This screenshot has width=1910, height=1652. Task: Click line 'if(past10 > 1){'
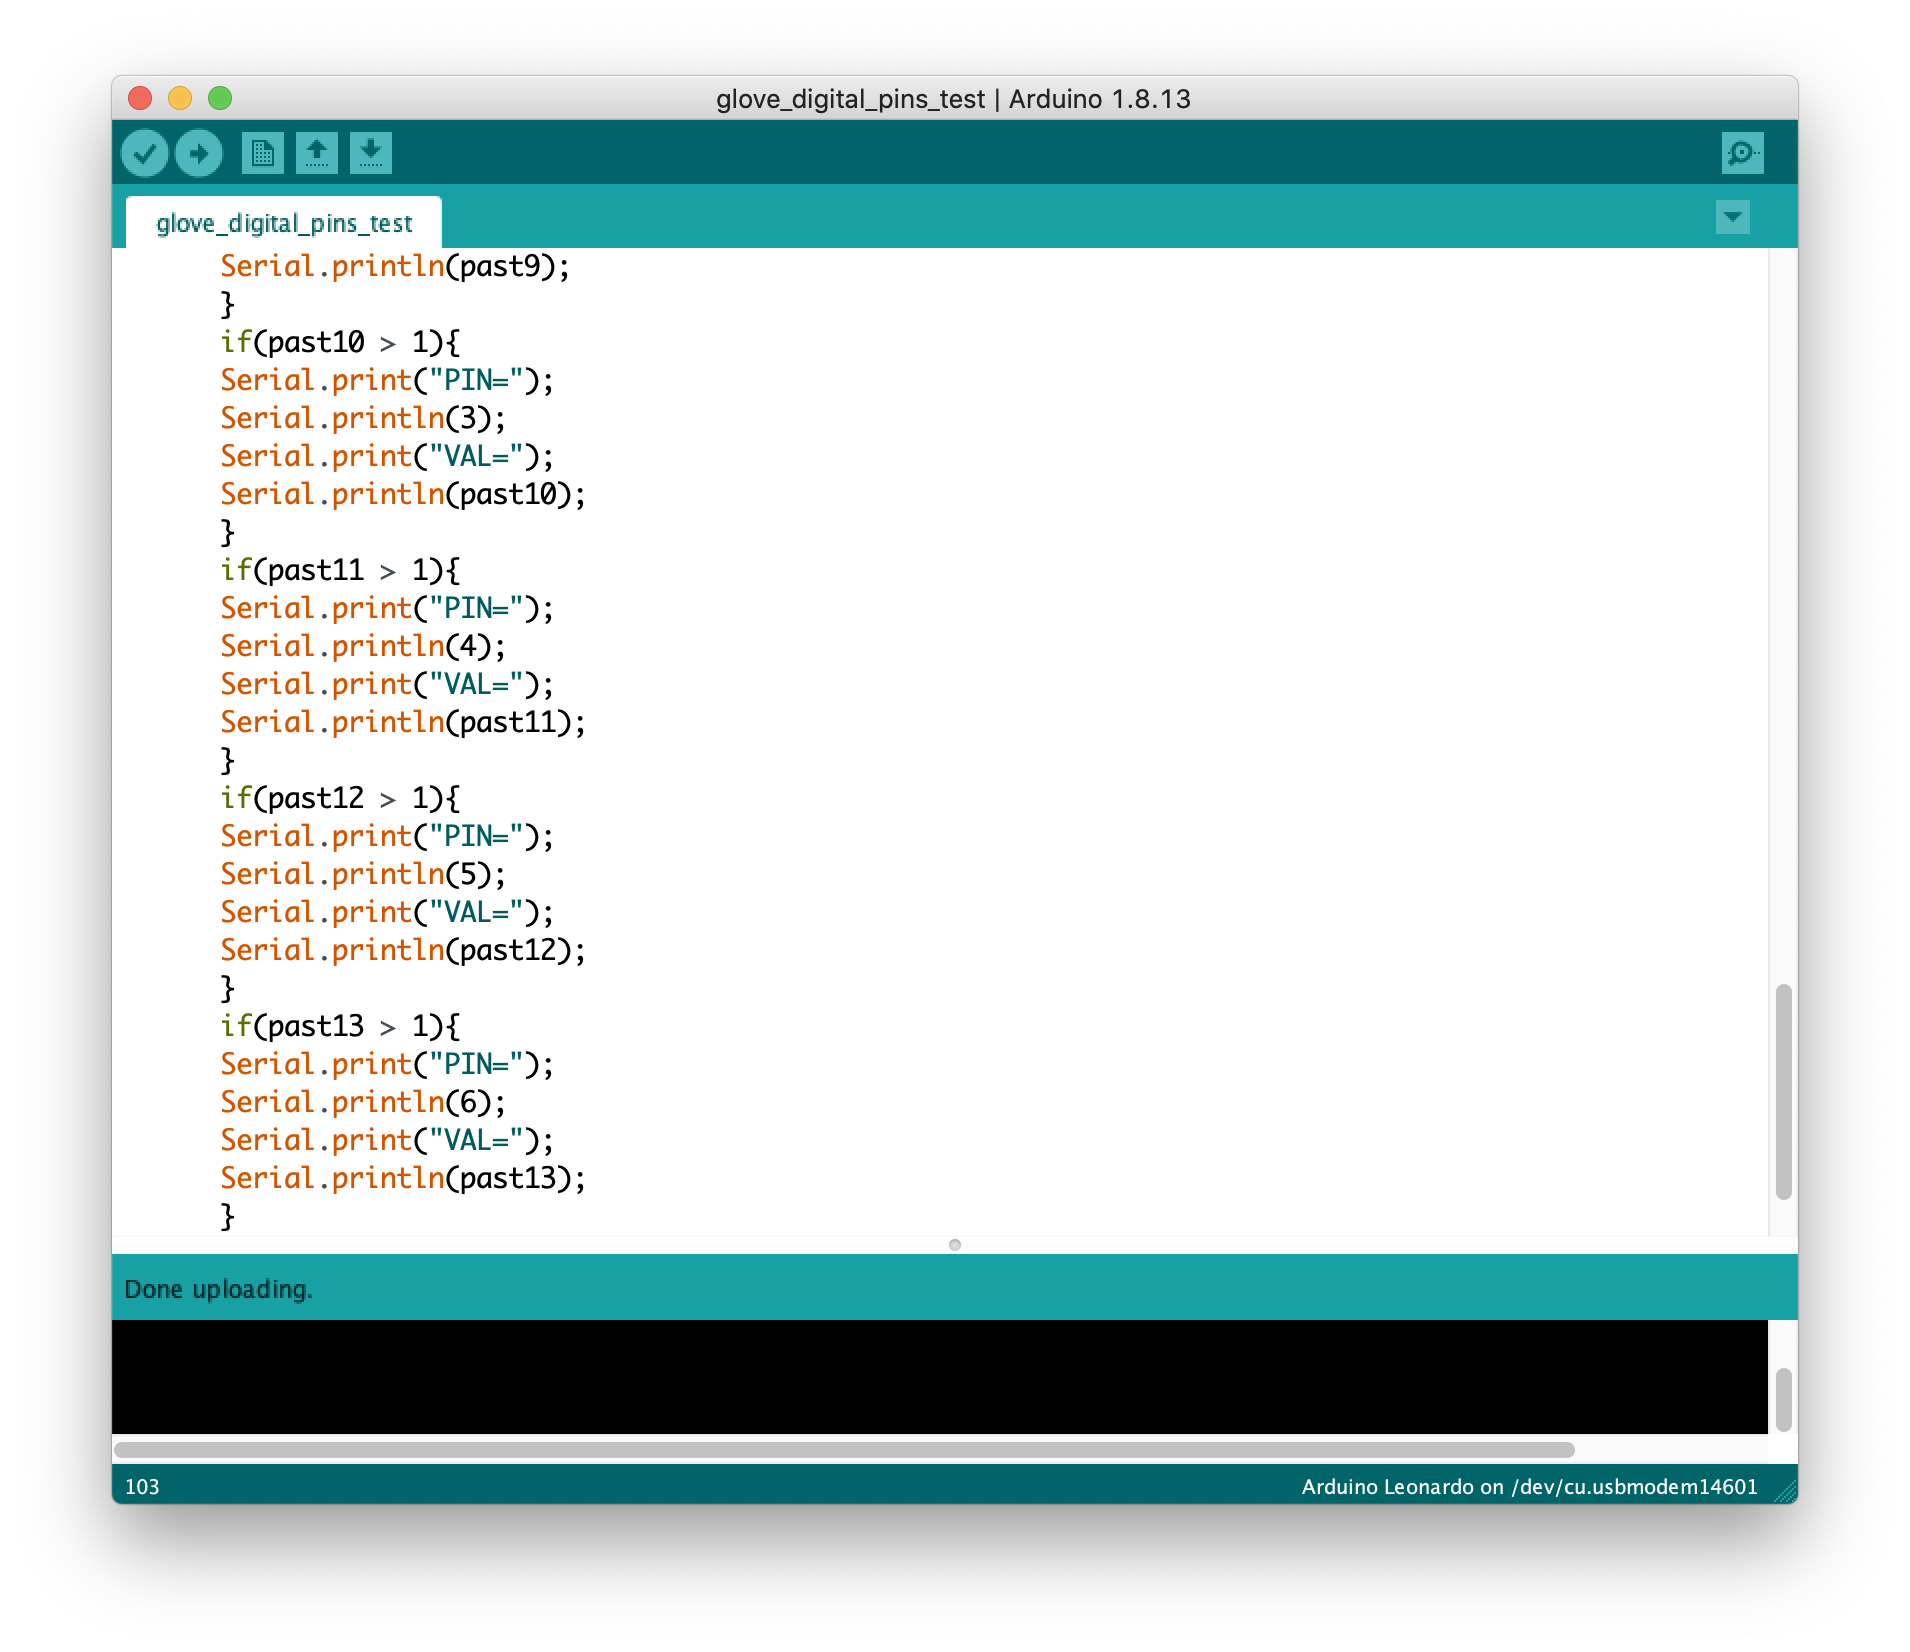coord(340,342)
